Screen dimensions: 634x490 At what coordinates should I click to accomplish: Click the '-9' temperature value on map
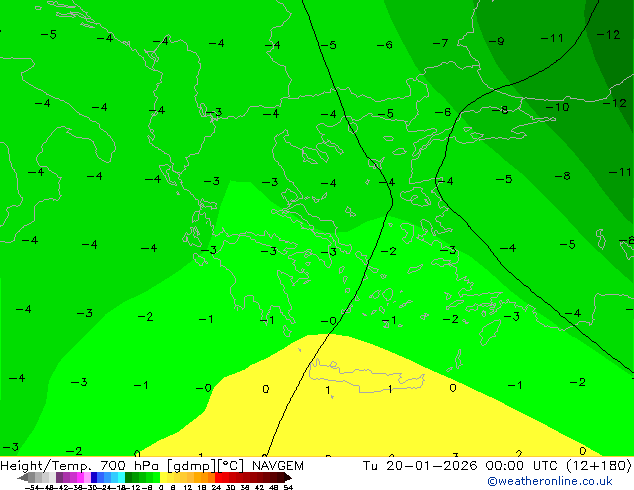point(497,41)
